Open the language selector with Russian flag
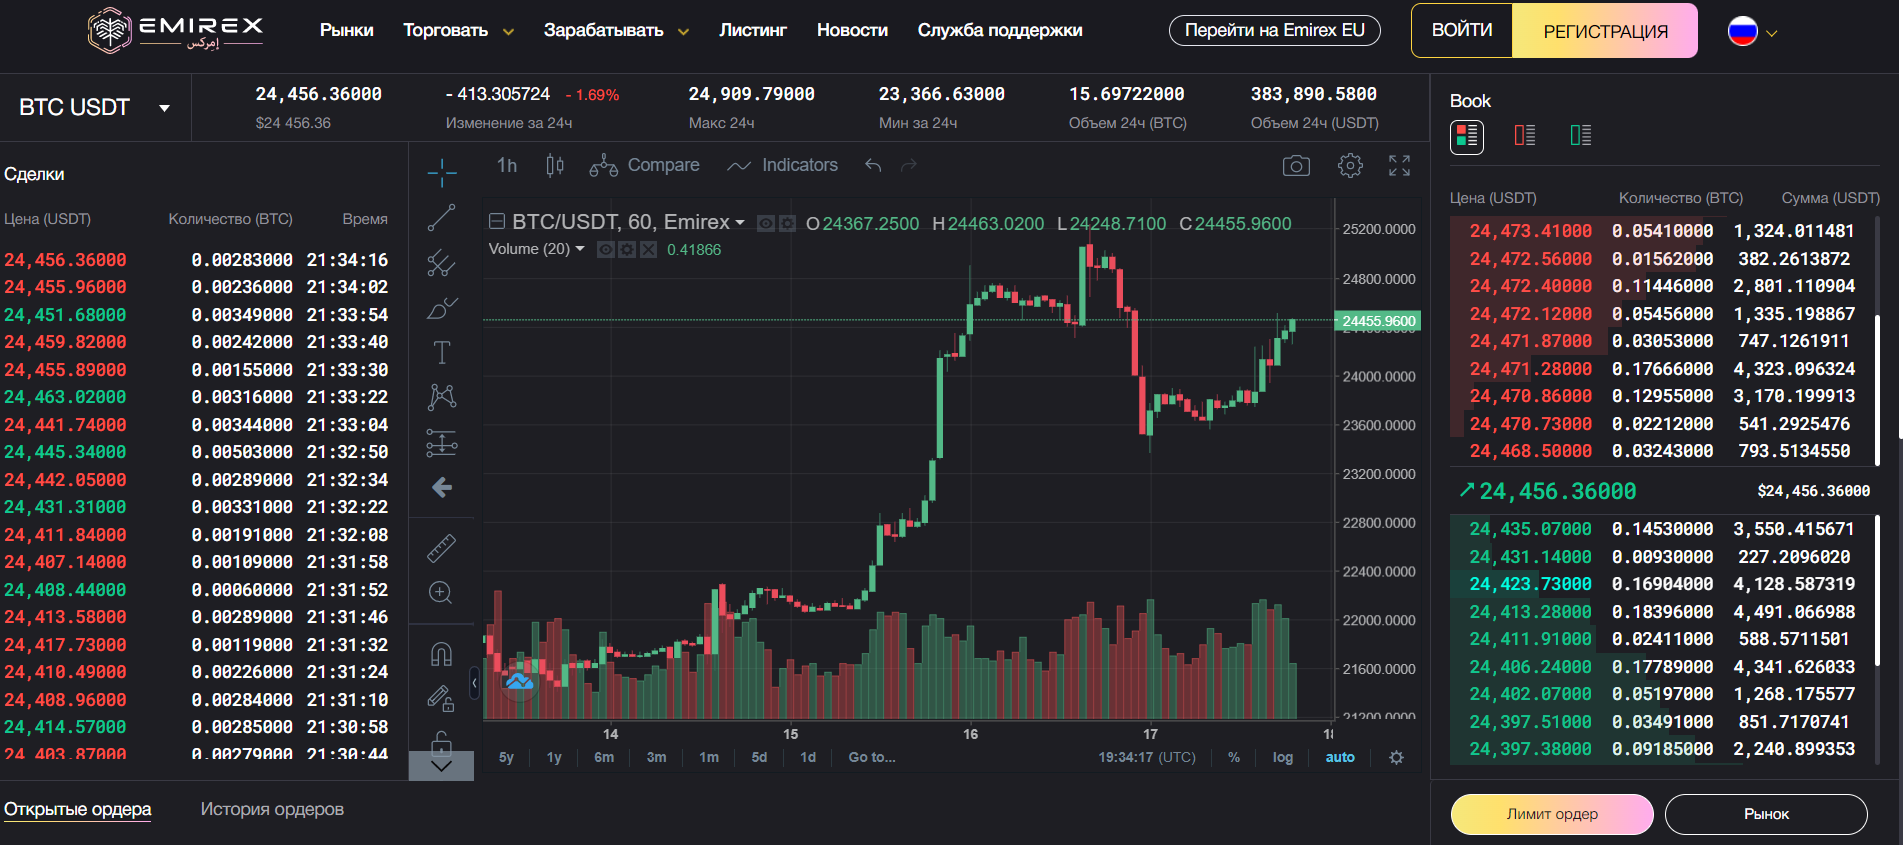The width and height of the screenshot is (1903, 845). point(1752,32)
